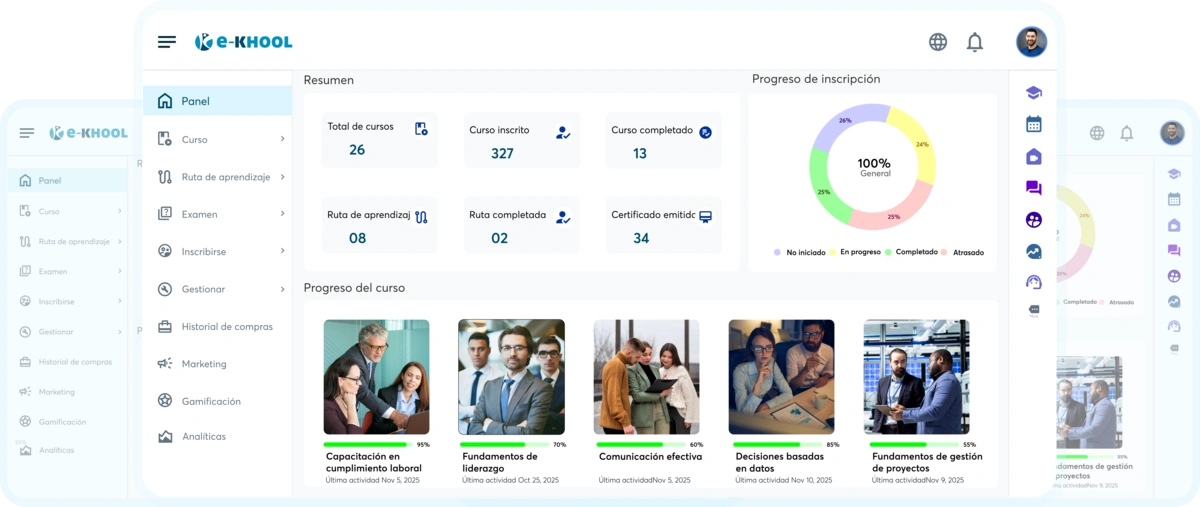This screenshot has width=1200, height=507.
Task: Expand the Ruta de aprendizaje submenu chevron
Action: point(282,177)
